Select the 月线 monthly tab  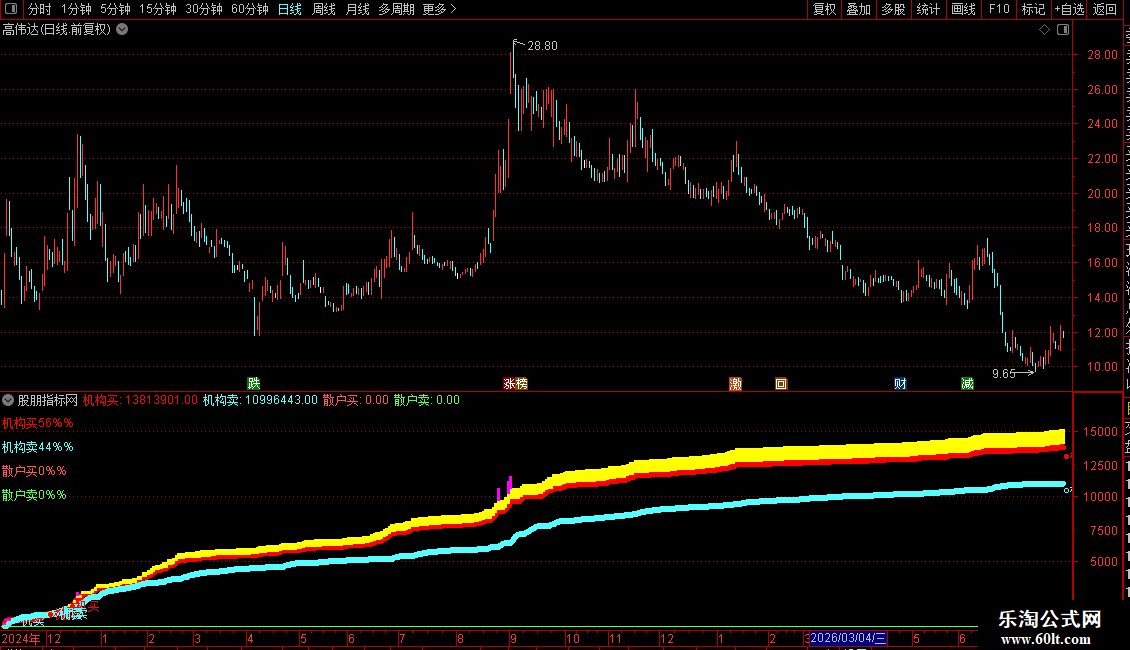tap(357, 9)
